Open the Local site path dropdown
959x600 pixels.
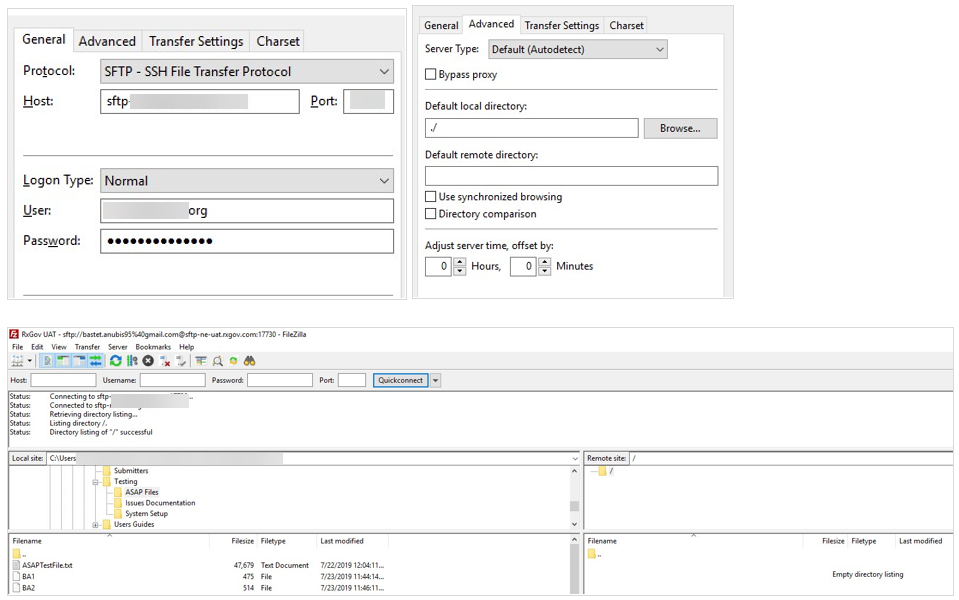click(574, 459)
